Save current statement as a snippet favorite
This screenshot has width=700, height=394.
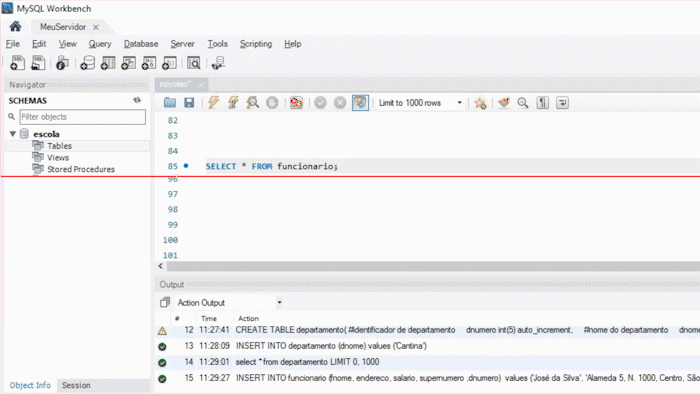pos(480,103)
